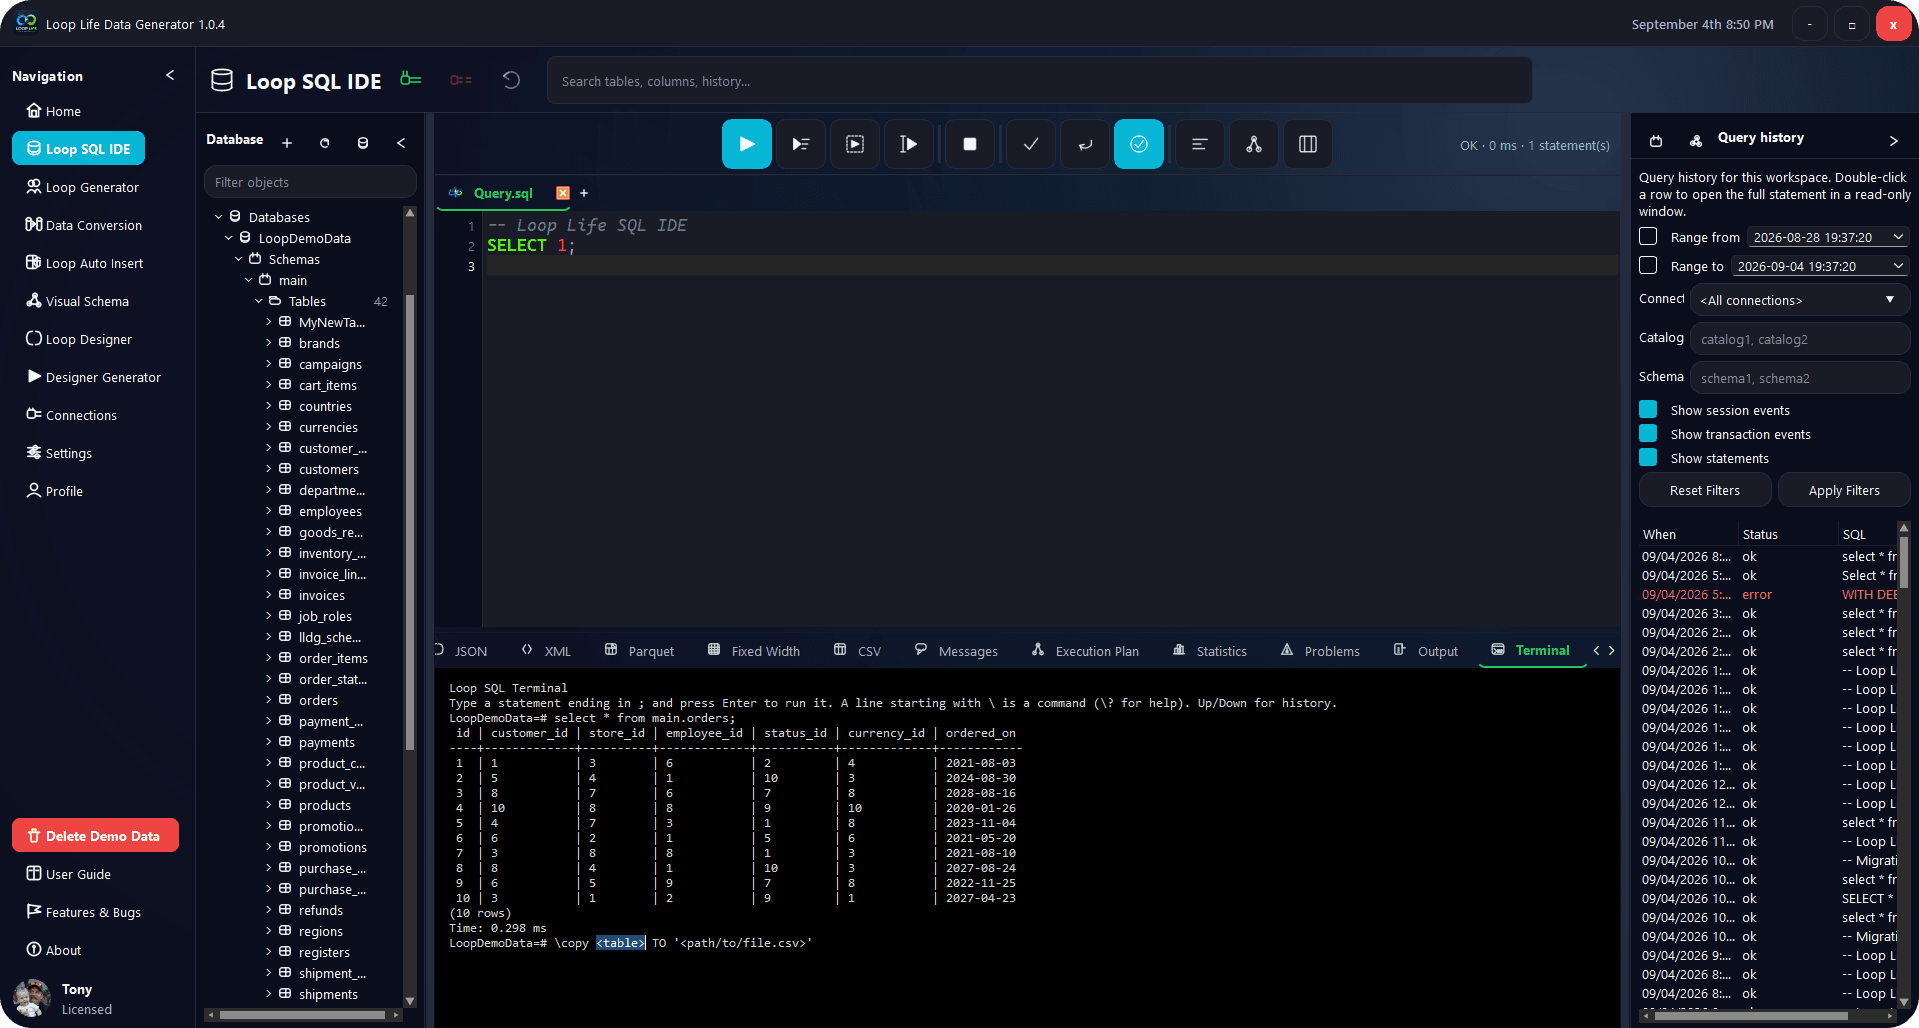Click the database cylinder icon in the Database panel
The height and width of the screenshot is (1028, 1919).
point(363,143)
